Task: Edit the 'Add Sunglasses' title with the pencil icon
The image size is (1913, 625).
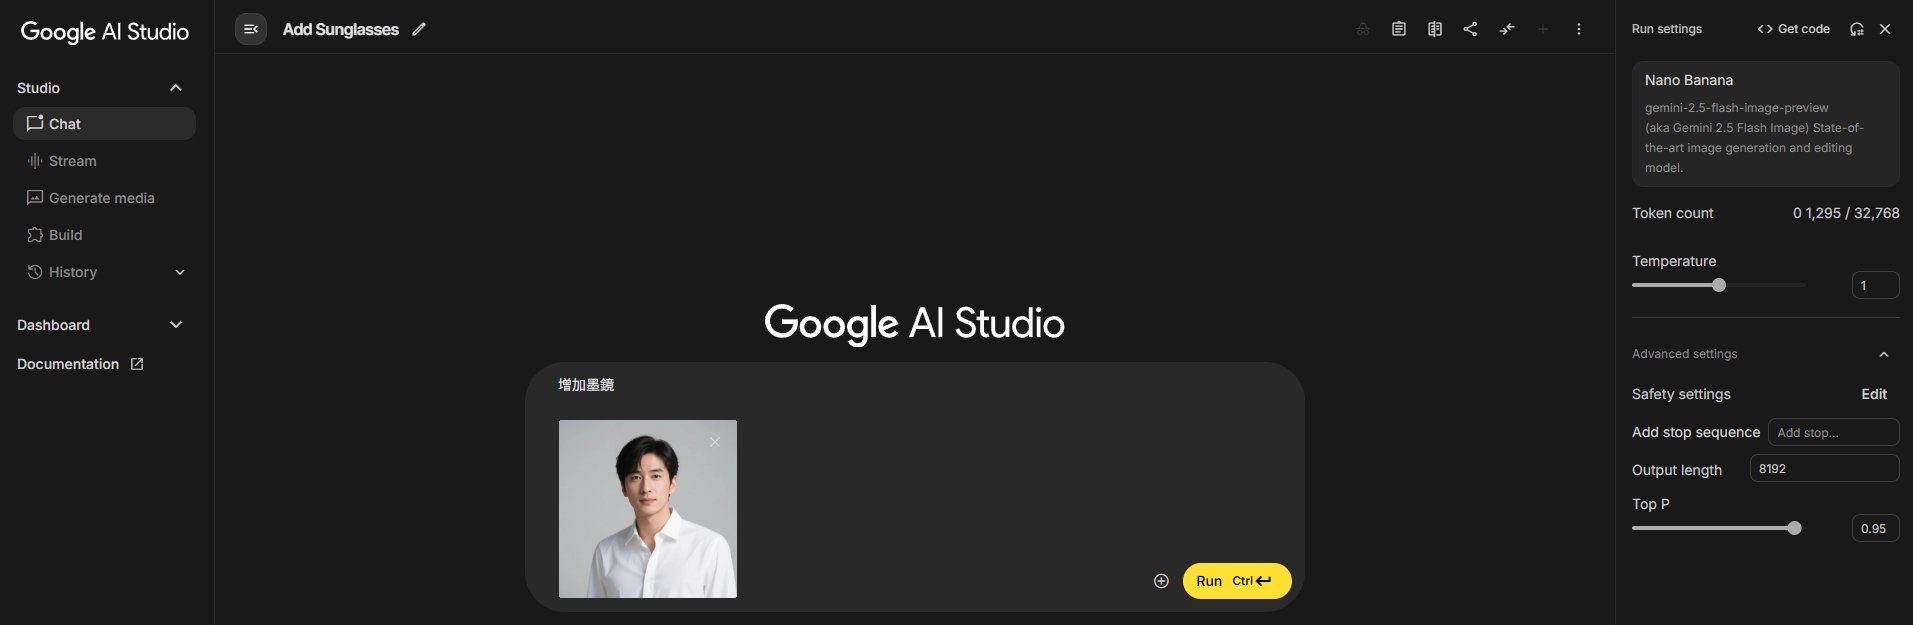Action: 419,29
